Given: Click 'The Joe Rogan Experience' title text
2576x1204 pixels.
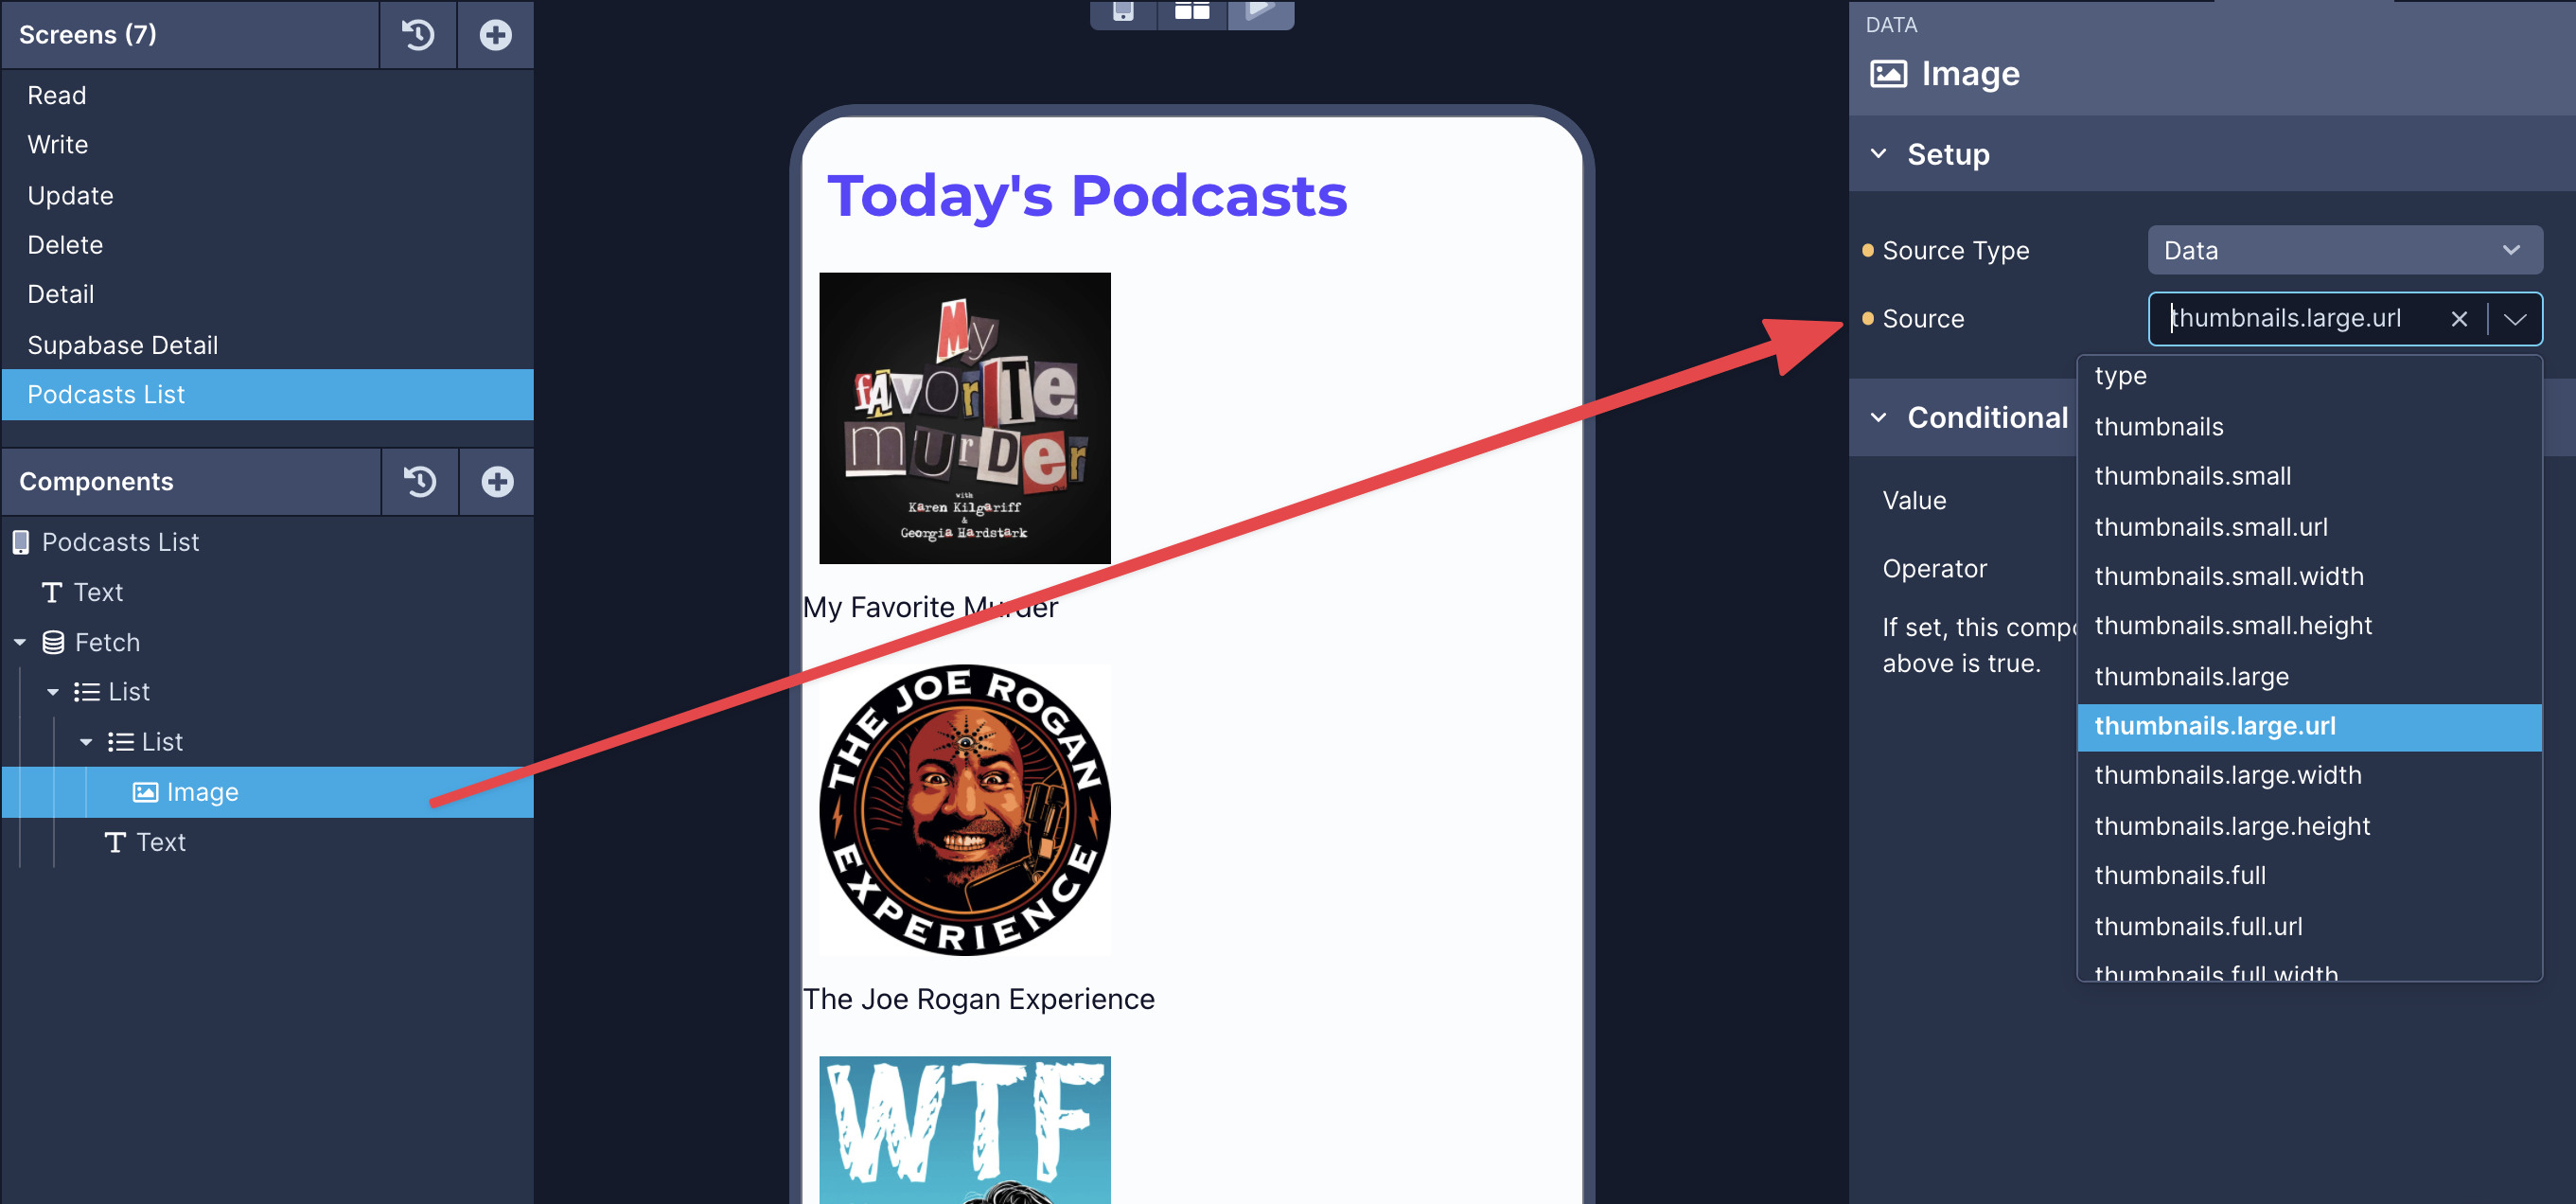Looking at the screenshot, I should coord(978,1000).
